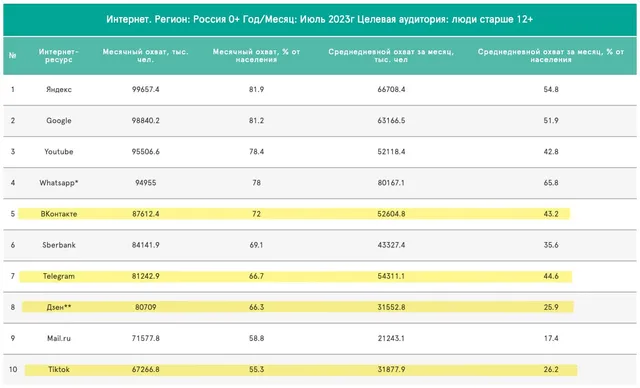
Task: Click the daily percent '42.8' for Youtube
Action: (x=551, y=151)
